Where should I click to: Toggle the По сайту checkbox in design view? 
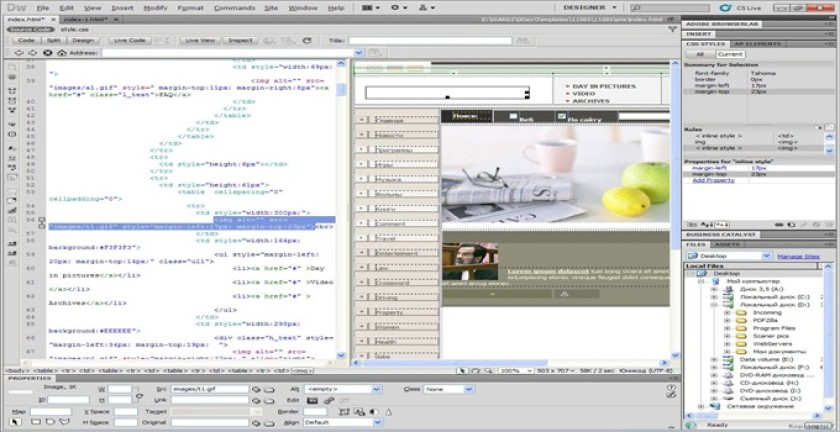pyautogui.click(x=561, y=116)
